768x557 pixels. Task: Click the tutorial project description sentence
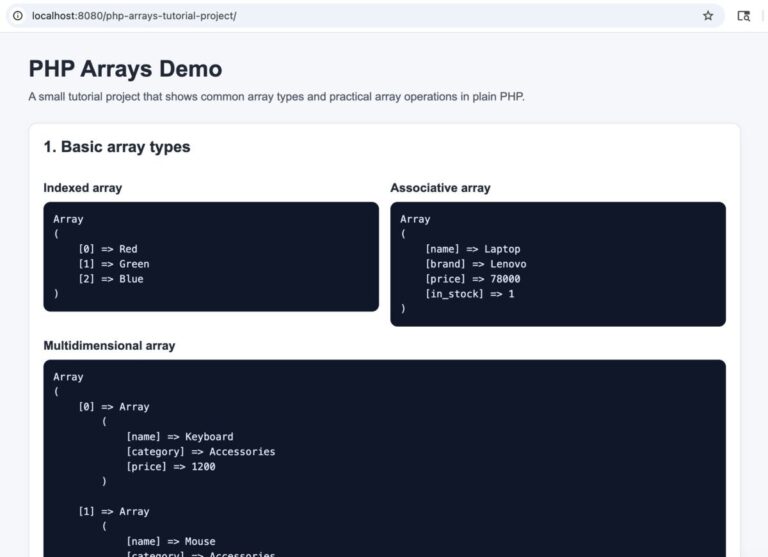[276, 97]
